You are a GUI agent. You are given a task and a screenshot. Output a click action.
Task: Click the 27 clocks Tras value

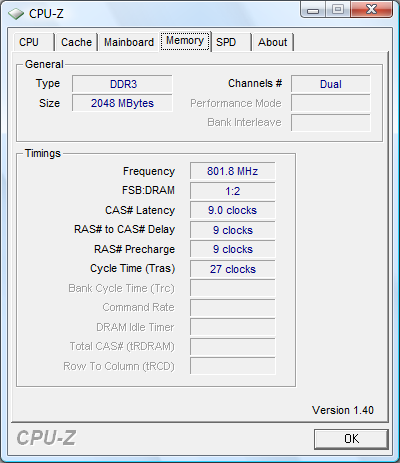[x=233, y=269]
